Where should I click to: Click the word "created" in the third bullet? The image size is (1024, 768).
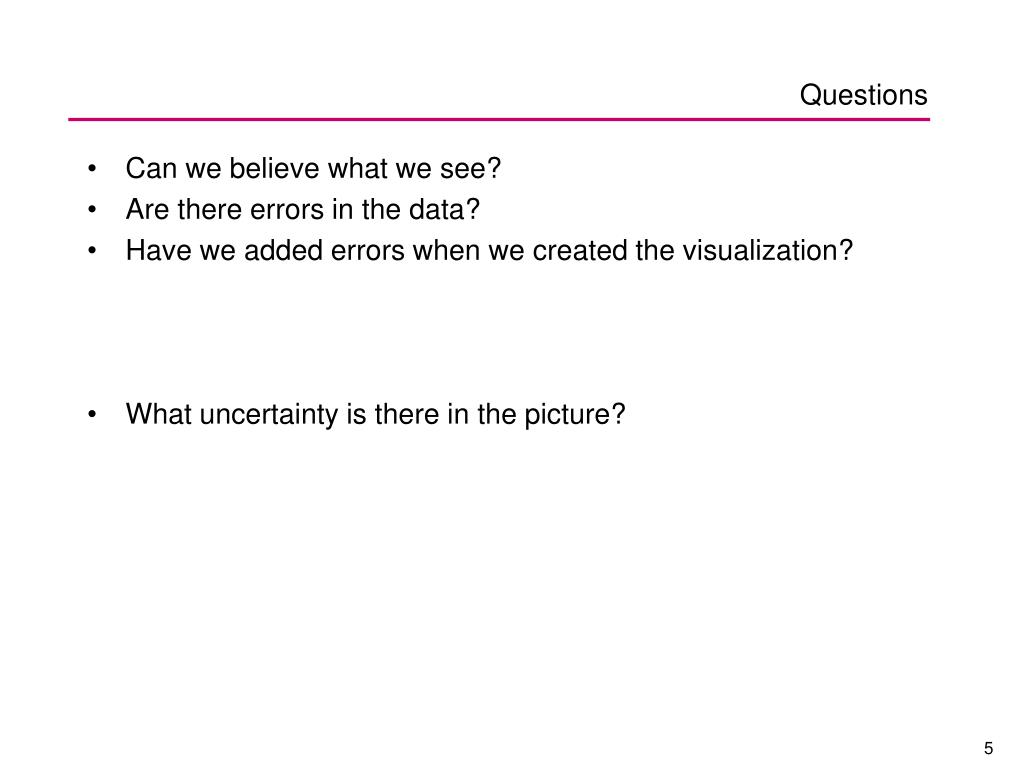(579, 251)
